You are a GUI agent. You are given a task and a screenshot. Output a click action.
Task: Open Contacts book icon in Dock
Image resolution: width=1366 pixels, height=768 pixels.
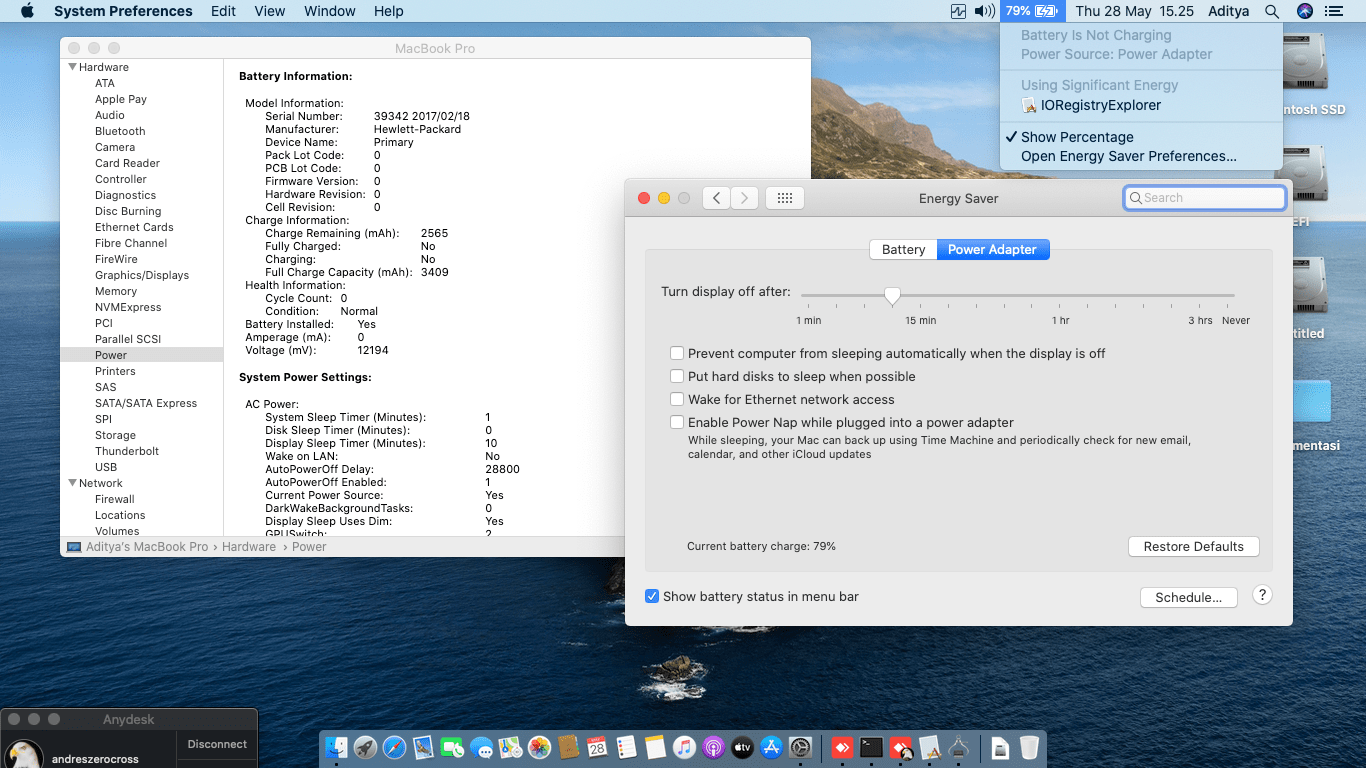pos(569,747)
